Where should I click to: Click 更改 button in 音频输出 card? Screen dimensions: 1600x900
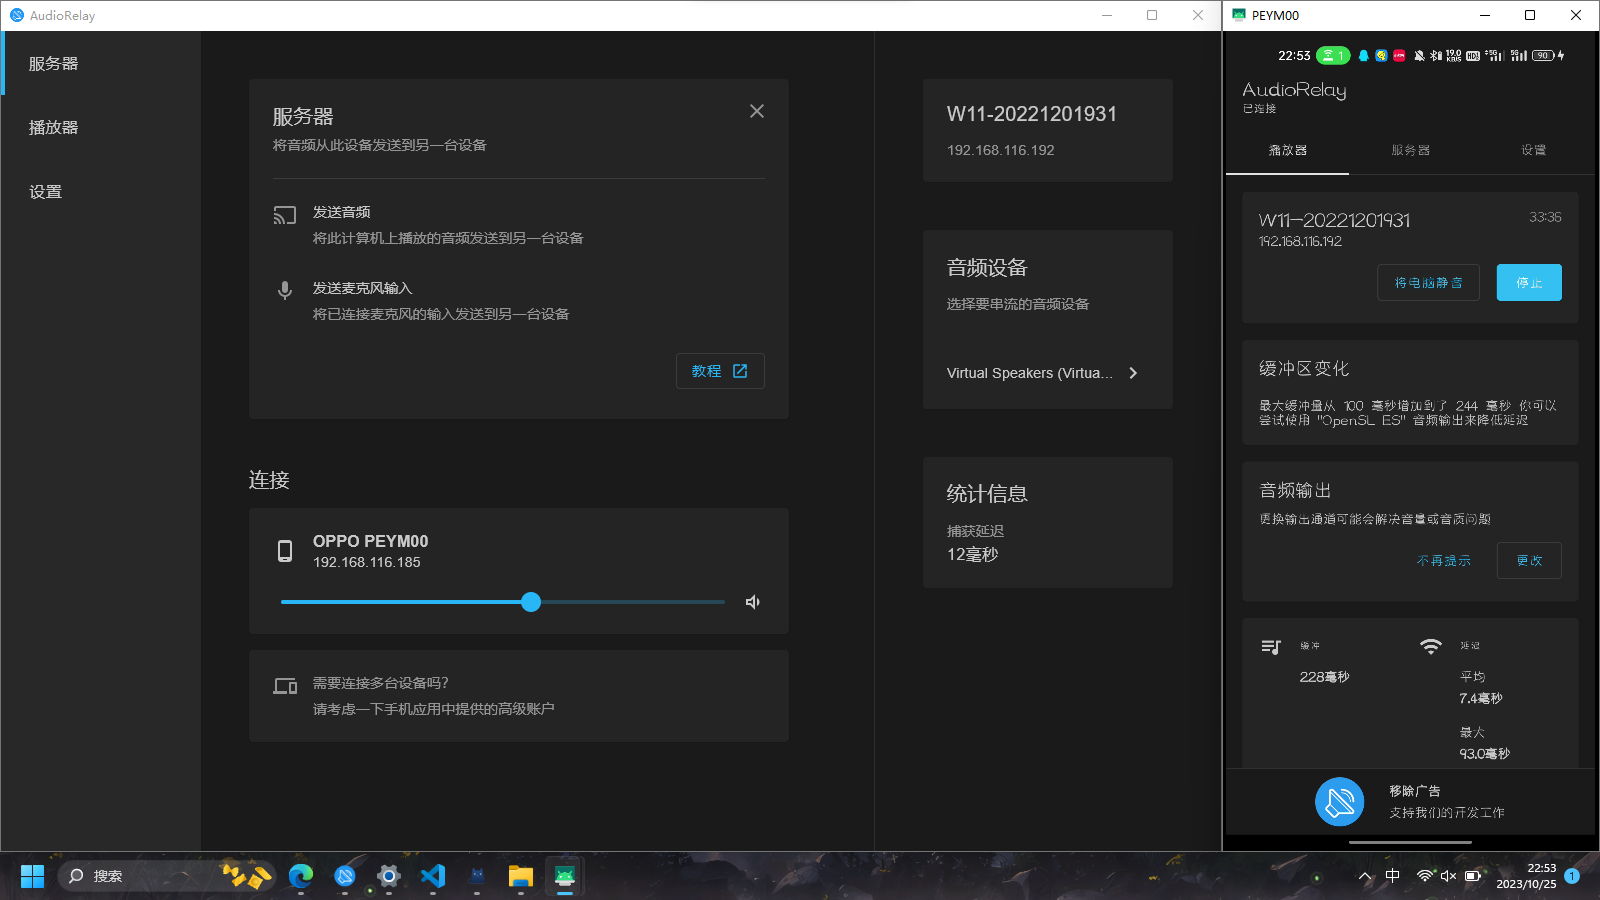(1529, 561)
